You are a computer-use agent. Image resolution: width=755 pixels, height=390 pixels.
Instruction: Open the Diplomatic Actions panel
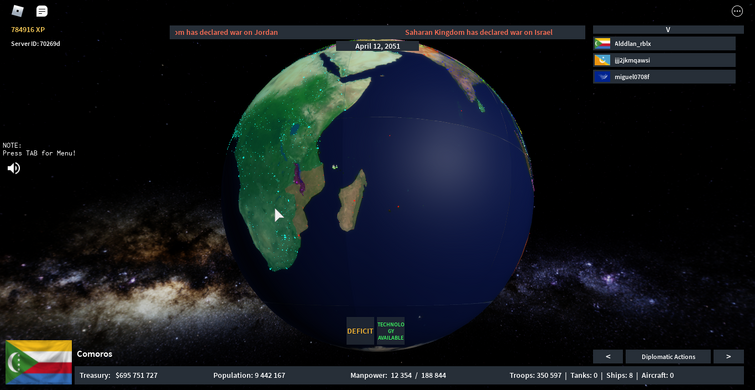coord(668,357)
